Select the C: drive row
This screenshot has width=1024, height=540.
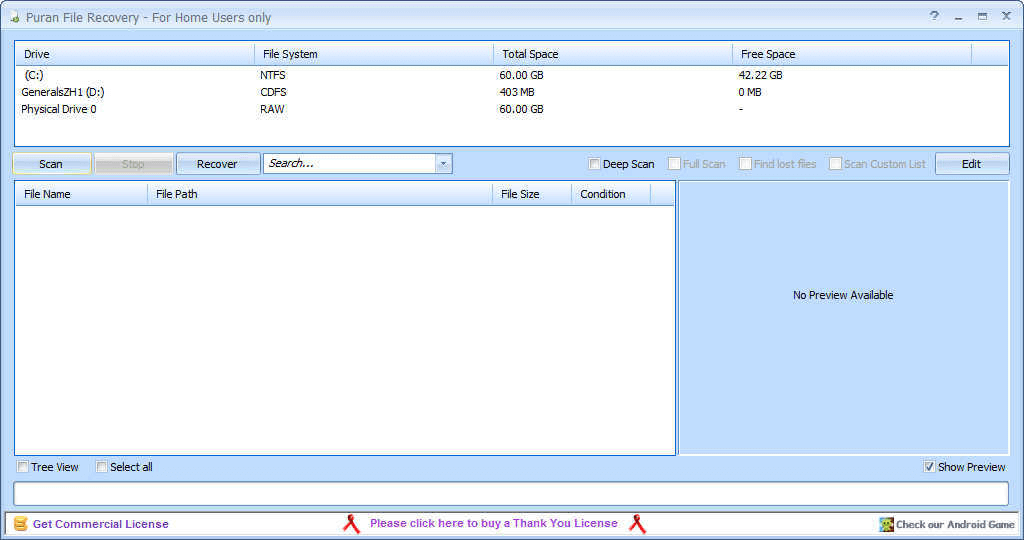click(x=35, y=75)
